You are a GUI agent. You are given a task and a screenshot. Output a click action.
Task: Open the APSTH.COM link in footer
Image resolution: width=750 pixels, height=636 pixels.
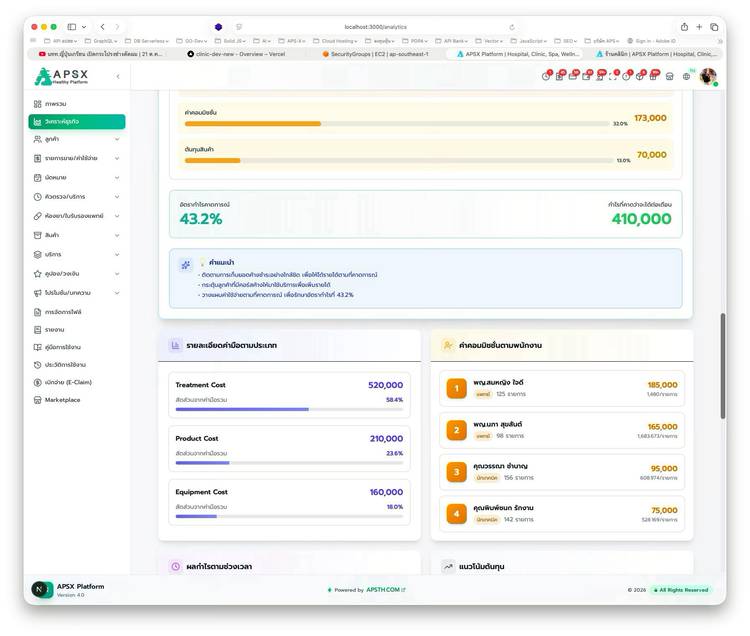385,590
